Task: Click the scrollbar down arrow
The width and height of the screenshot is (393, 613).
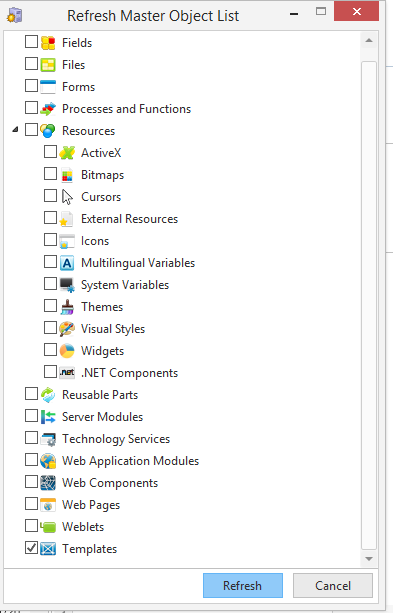Action: [369, 559]
